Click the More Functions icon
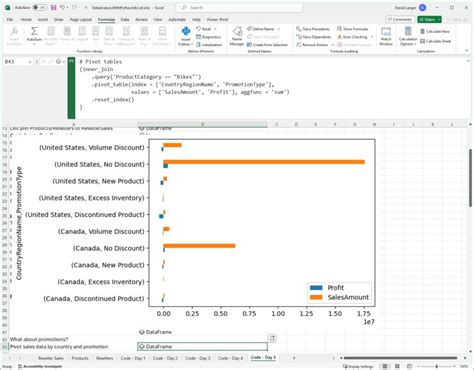The width and height of the screenshot is (474, 370). tap(162, 31)
